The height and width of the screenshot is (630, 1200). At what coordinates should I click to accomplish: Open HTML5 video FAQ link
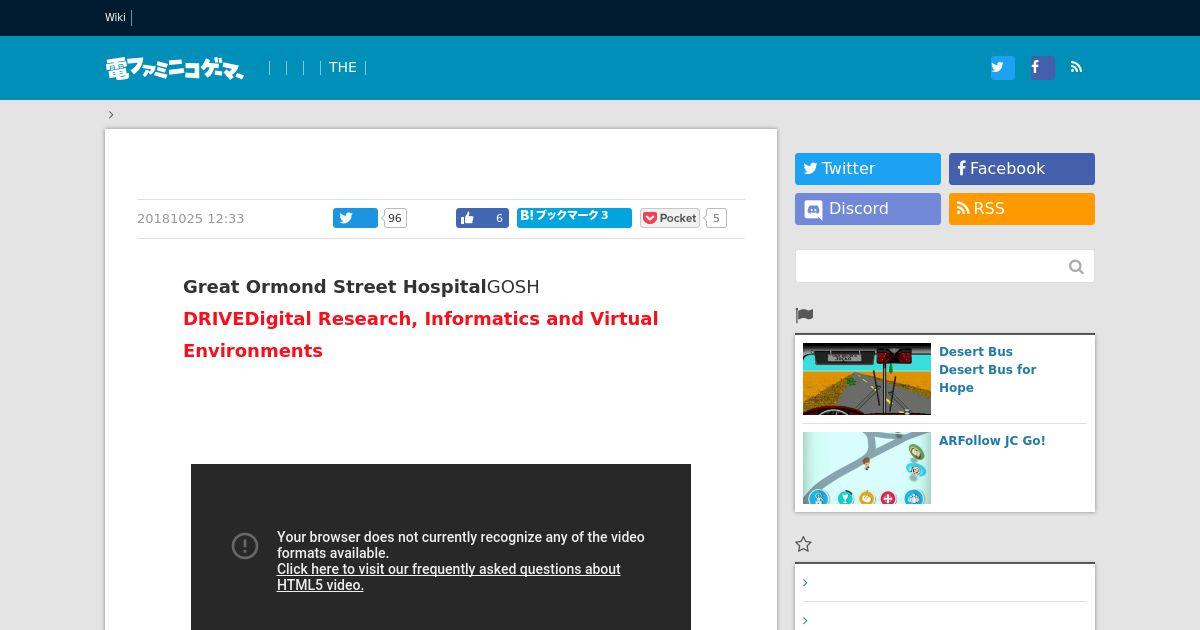pyautogui.click(x=449, y=577)
